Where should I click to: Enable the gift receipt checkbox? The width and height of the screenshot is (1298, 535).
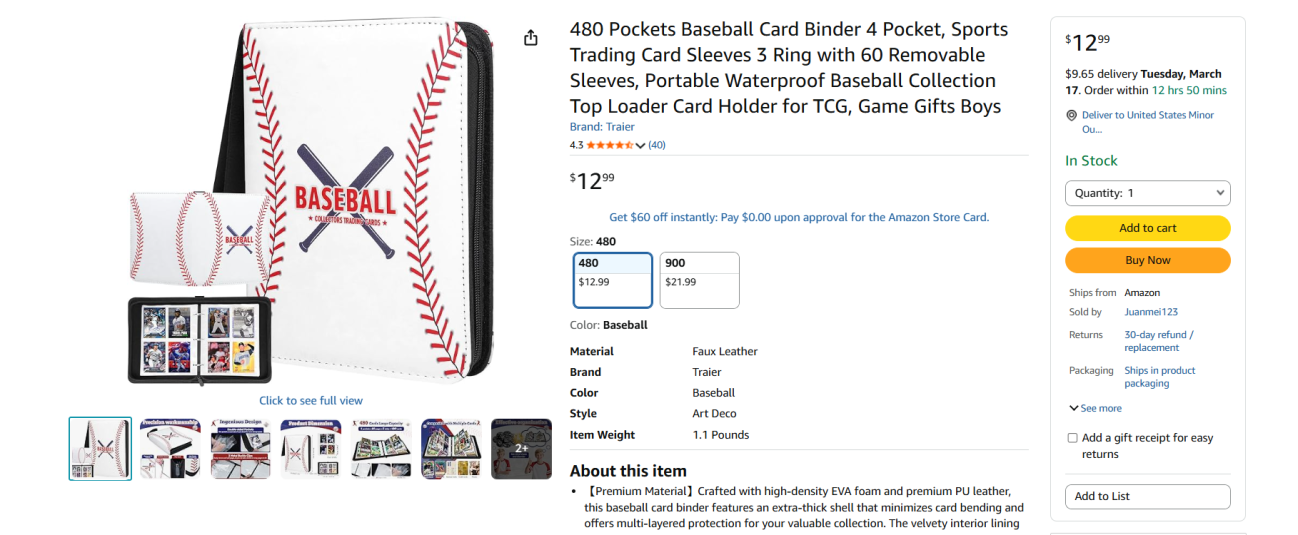[1073, 438]
